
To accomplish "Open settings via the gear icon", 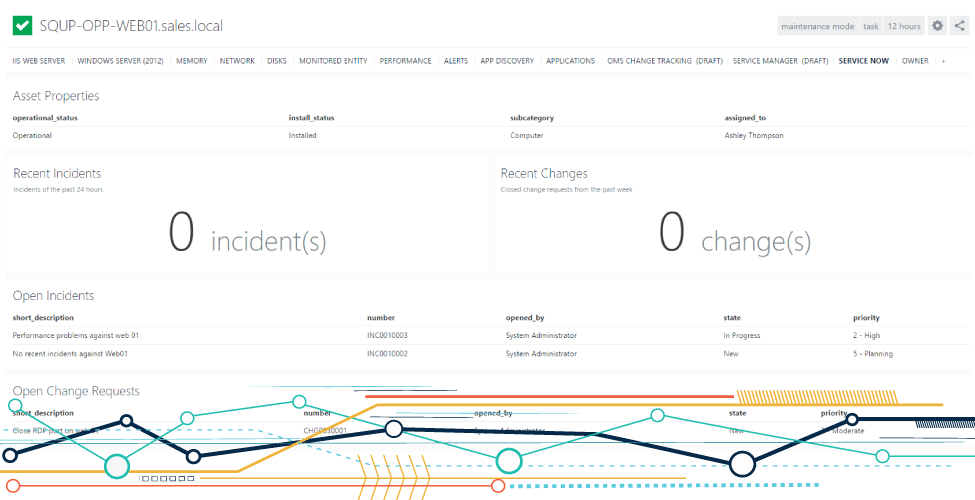I will (x=937, y=26).
